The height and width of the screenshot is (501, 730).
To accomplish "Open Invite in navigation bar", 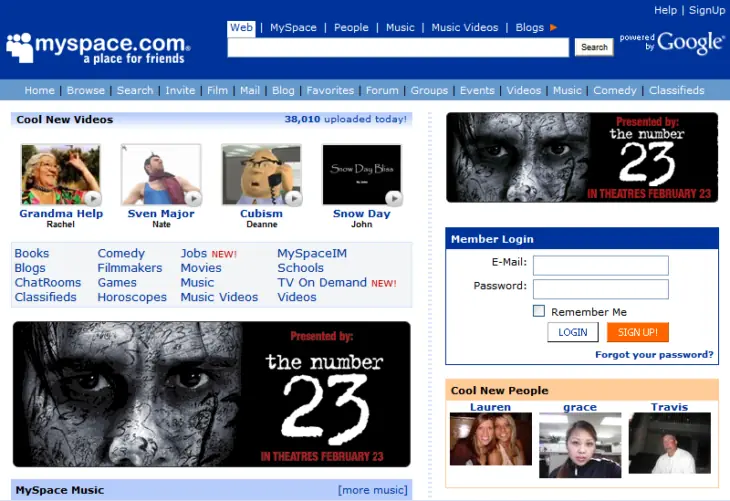I will [180, 90].
